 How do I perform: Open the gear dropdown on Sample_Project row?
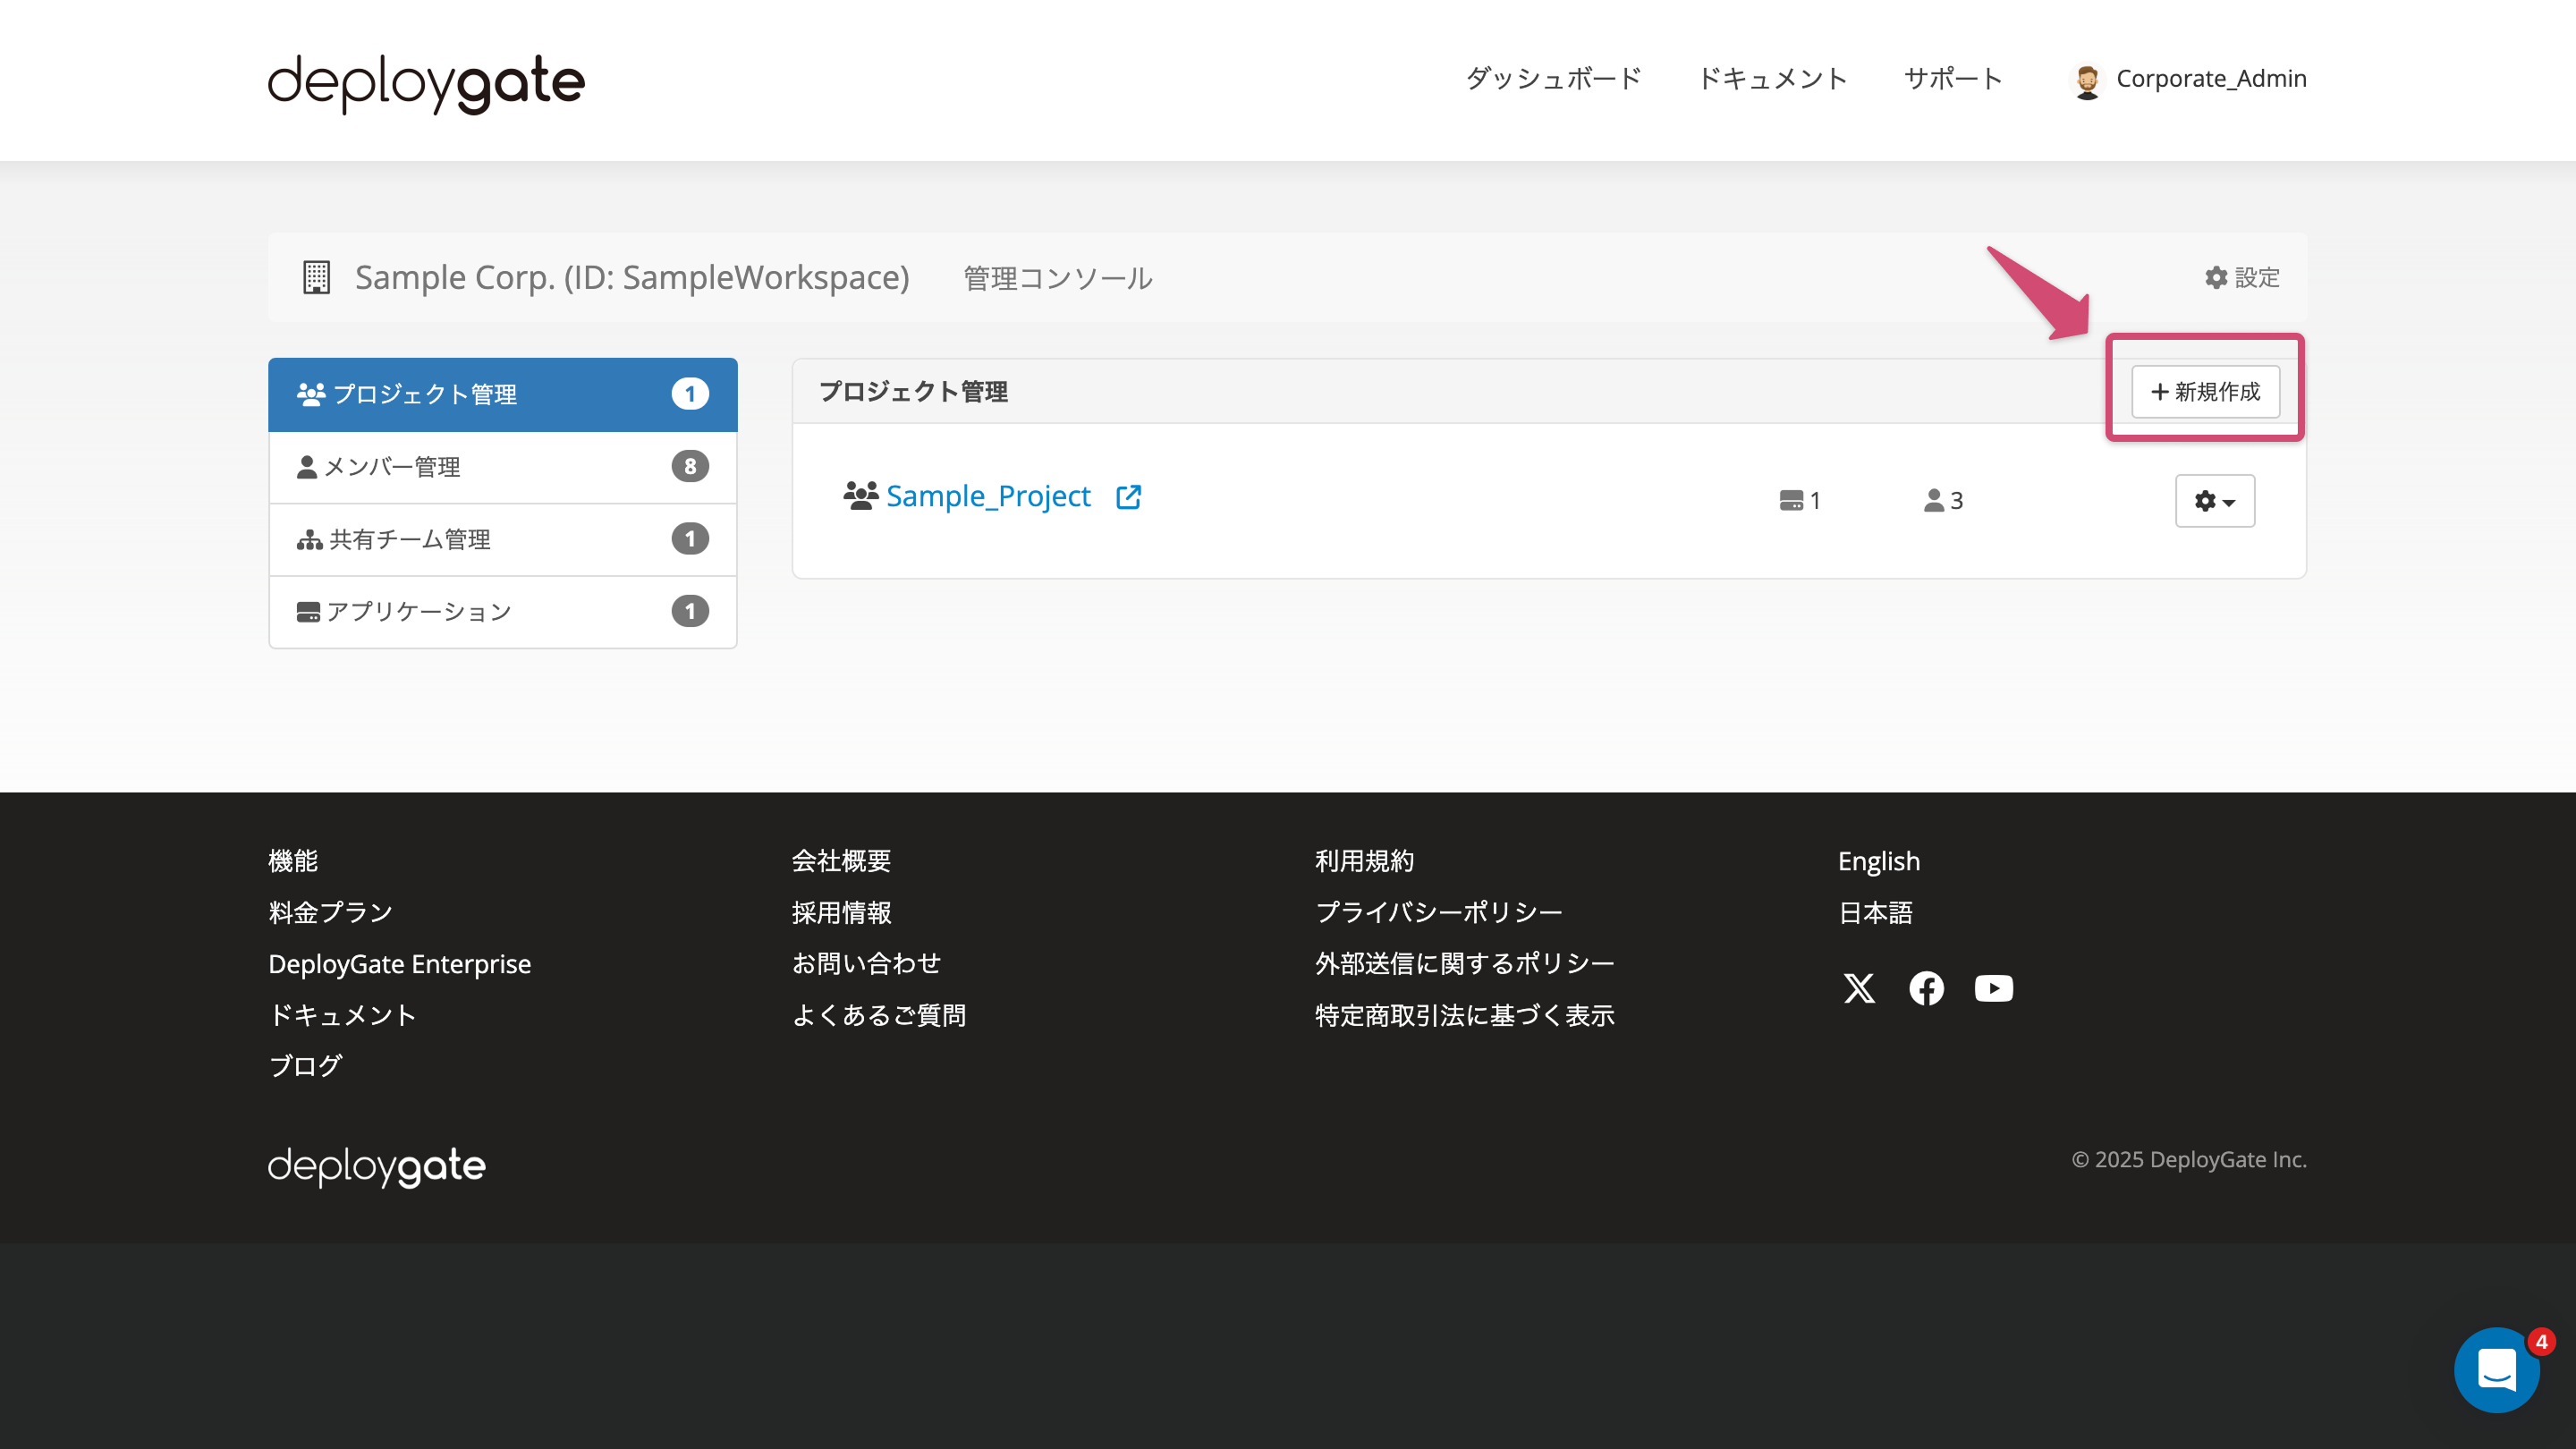[2214, 500]
